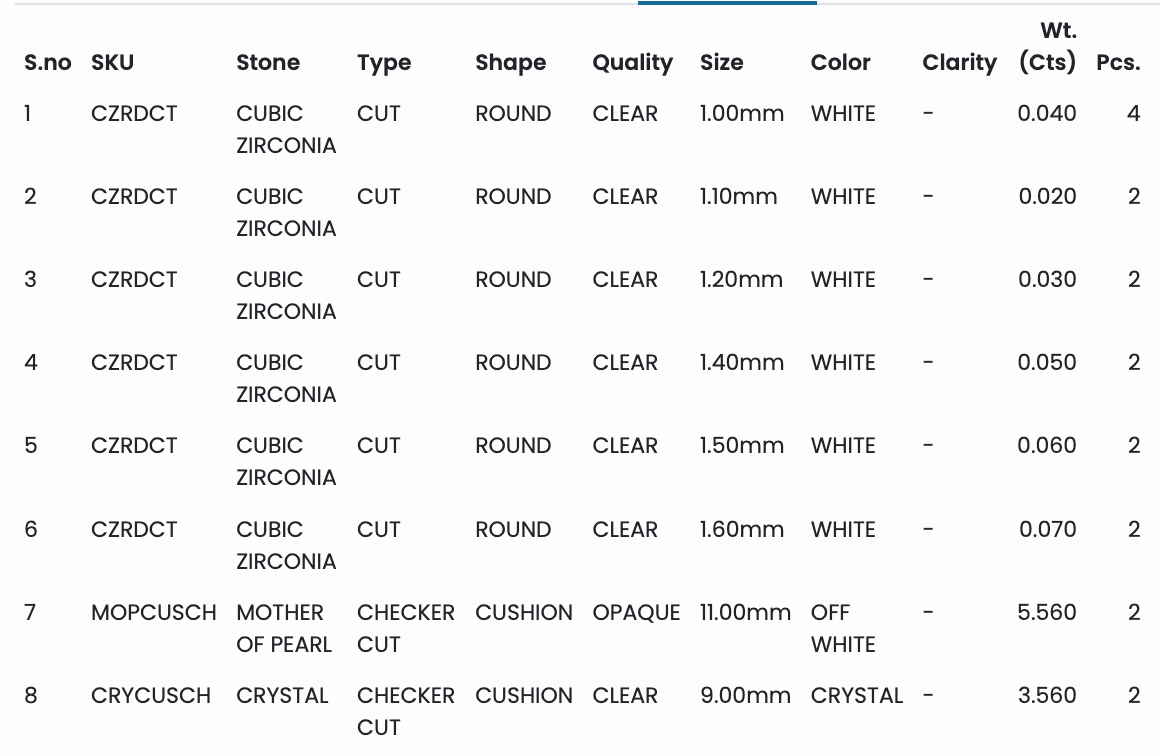Click the OPAQUE quality cell
Viewport: 1160px width, 756px height.
pos(636,612)
